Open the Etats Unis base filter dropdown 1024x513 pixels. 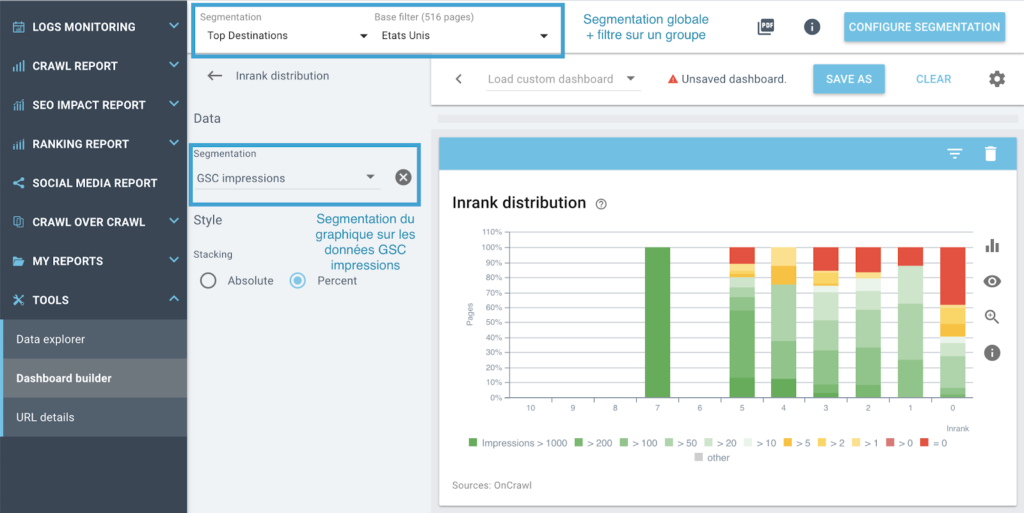(x=465, y=36)
